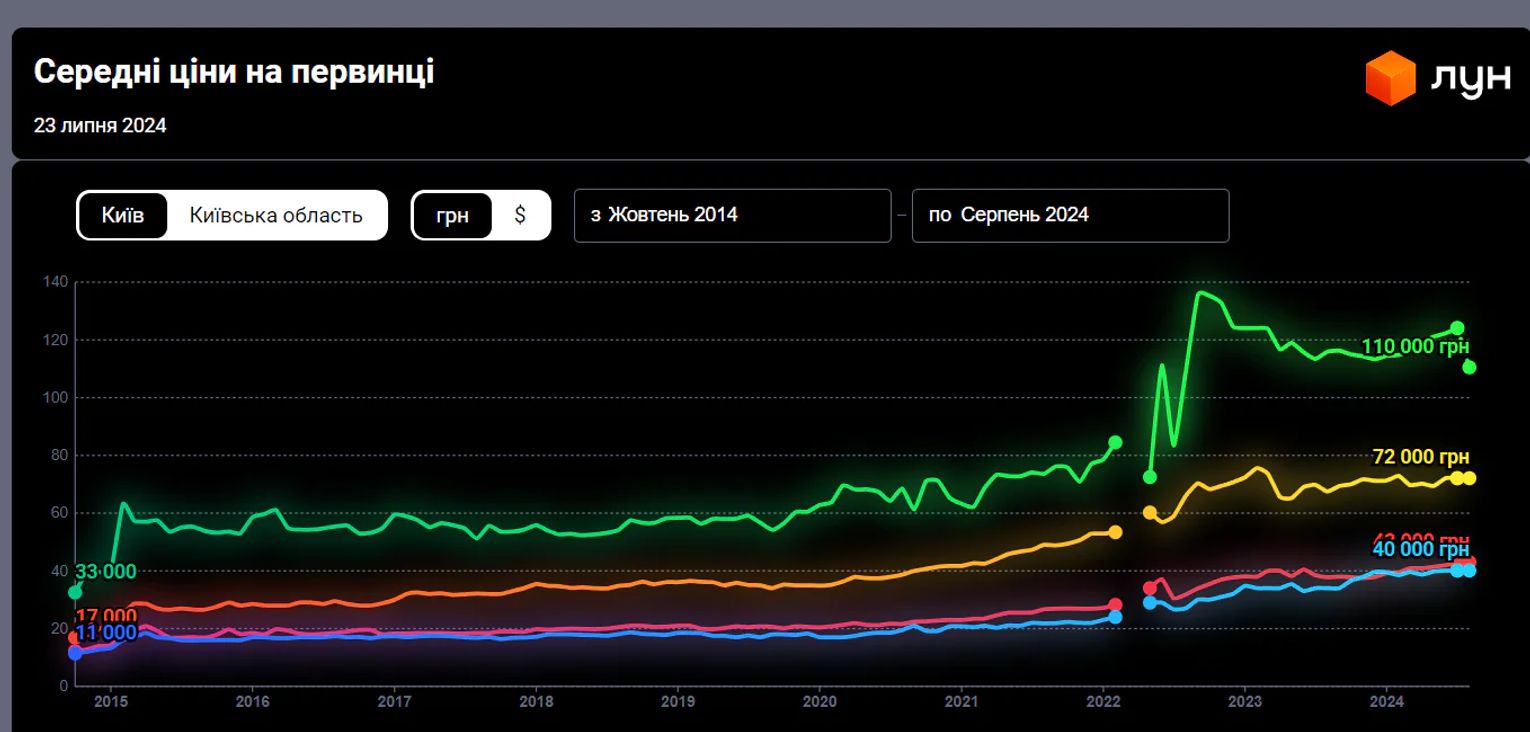
Task: Click green line start point labeled 33 000
Action: (75, 592)
